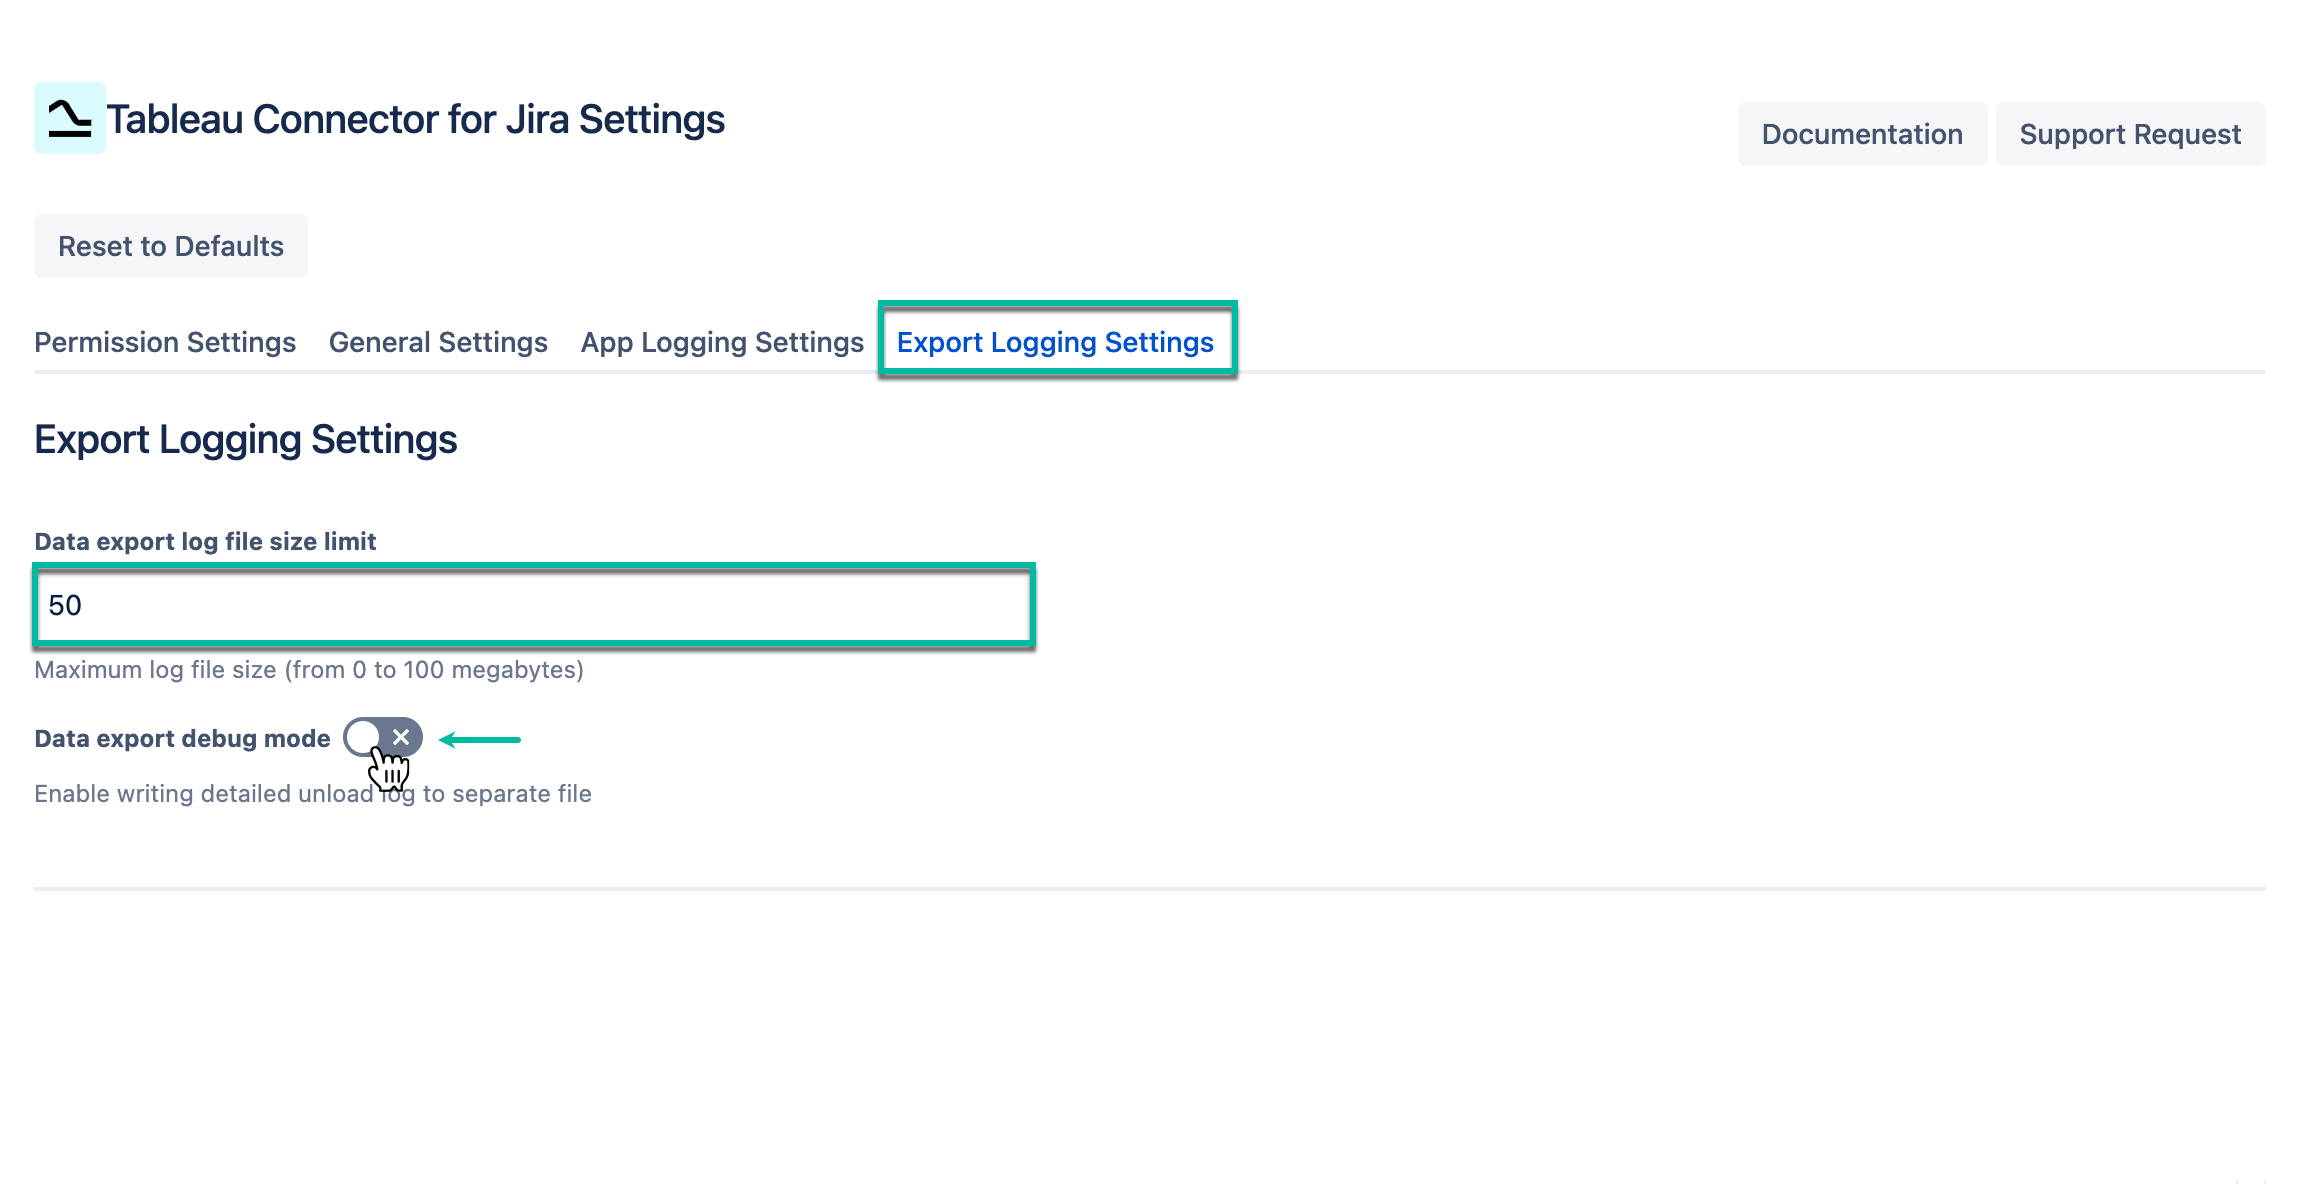This screenshot has width=2304, height=1184.
Task: Click the Reset to Defaults button
Action: click(x=170, y=245)
